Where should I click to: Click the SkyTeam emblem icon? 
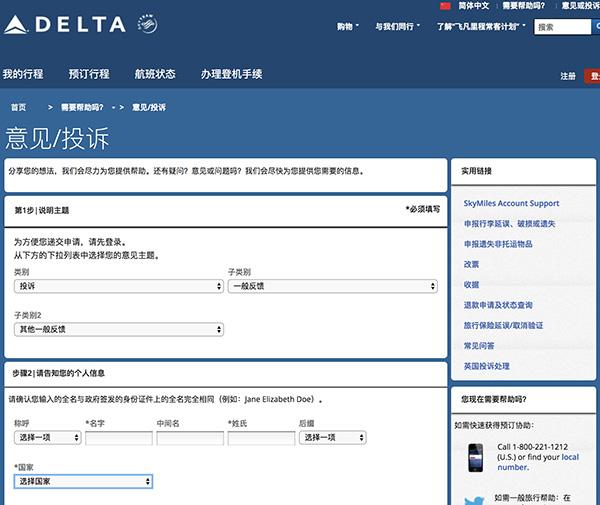pyautogui.click(x=147, y=23)
